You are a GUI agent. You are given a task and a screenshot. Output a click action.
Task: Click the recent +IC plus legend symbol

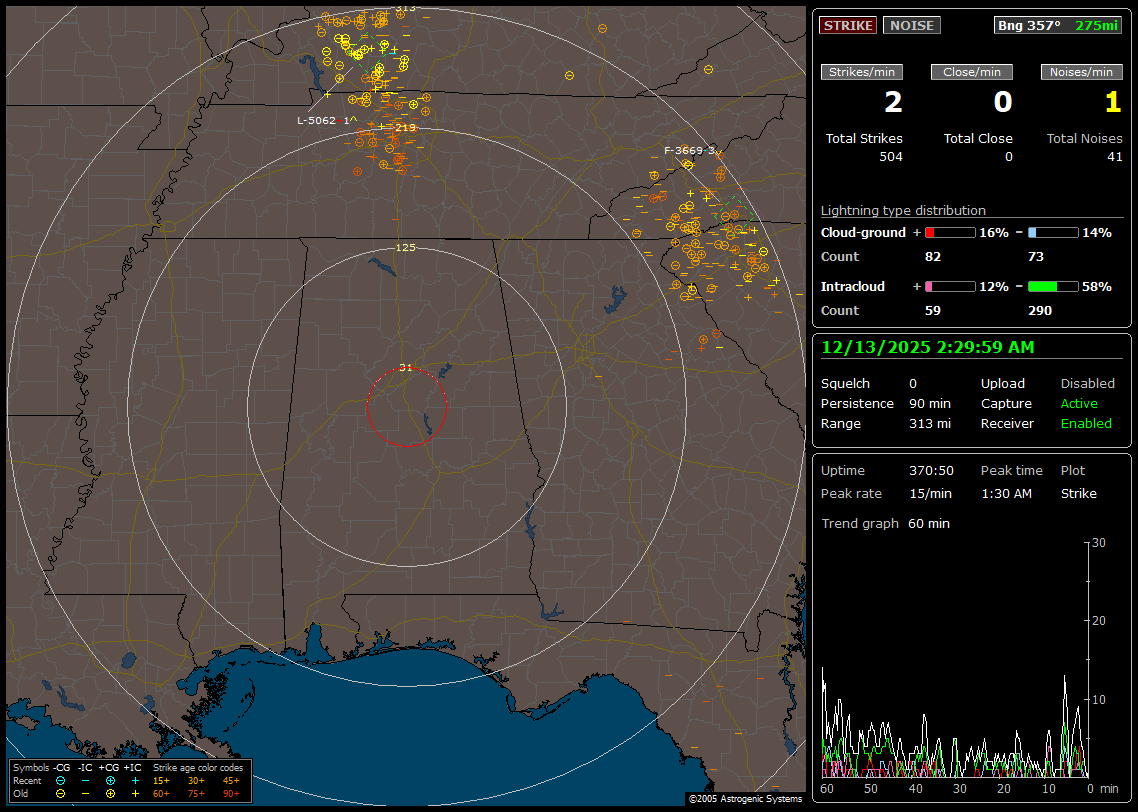(x=135, y=780)
